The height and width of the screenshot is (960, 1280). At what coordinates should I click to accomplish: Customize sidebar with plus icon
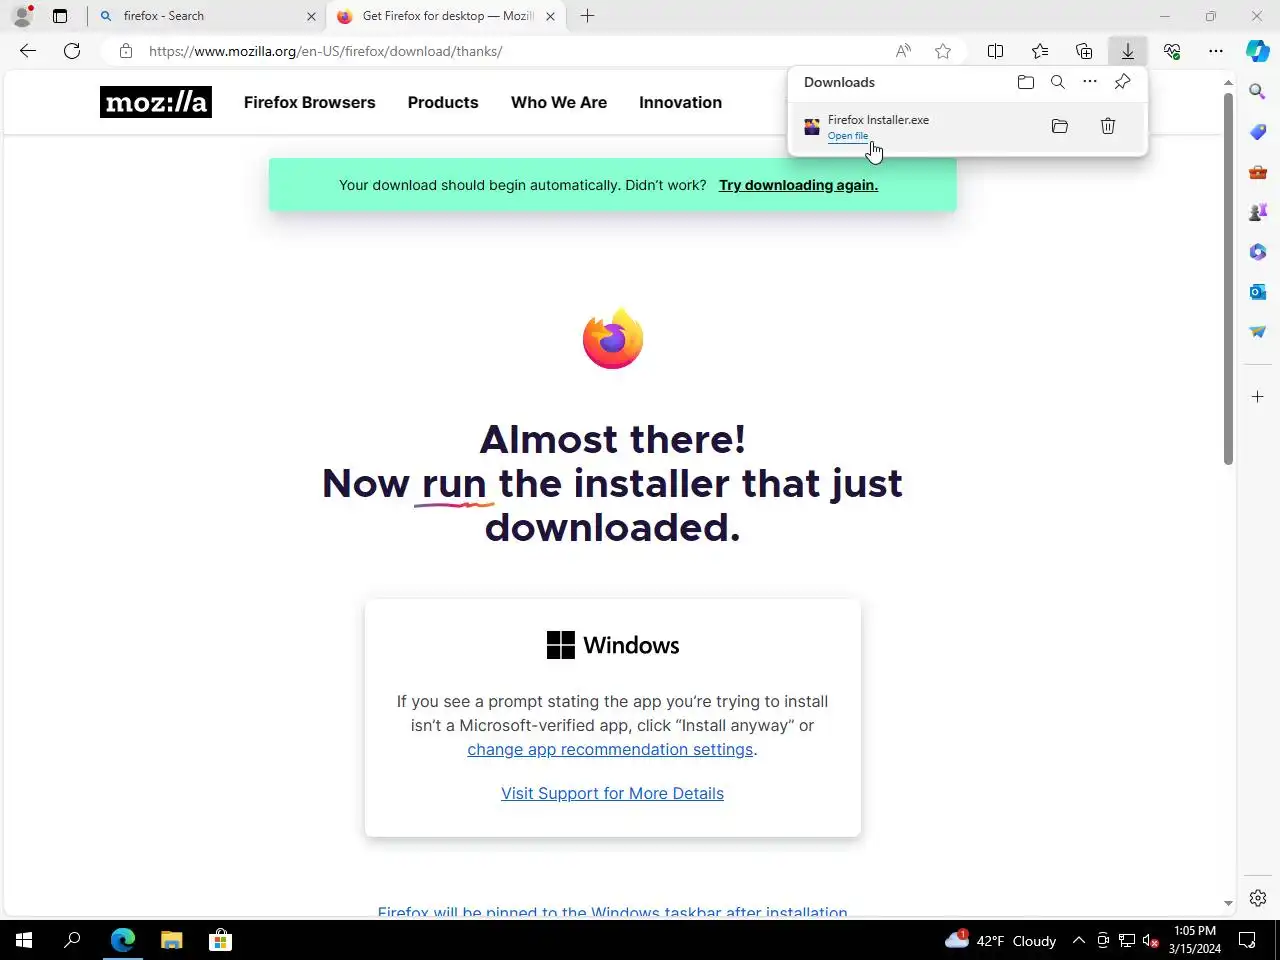[1258, 397]
